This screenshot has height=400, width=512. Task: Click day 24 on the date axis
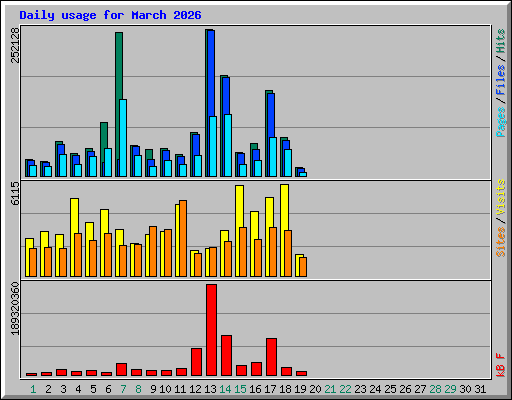(375, 389)
